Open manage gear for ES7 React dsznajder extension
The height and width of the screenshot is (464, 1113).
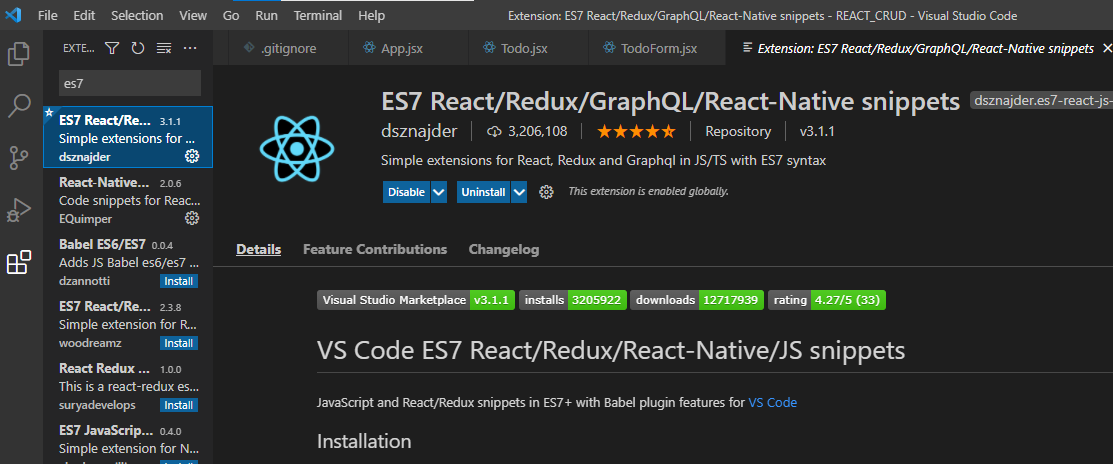192,156
